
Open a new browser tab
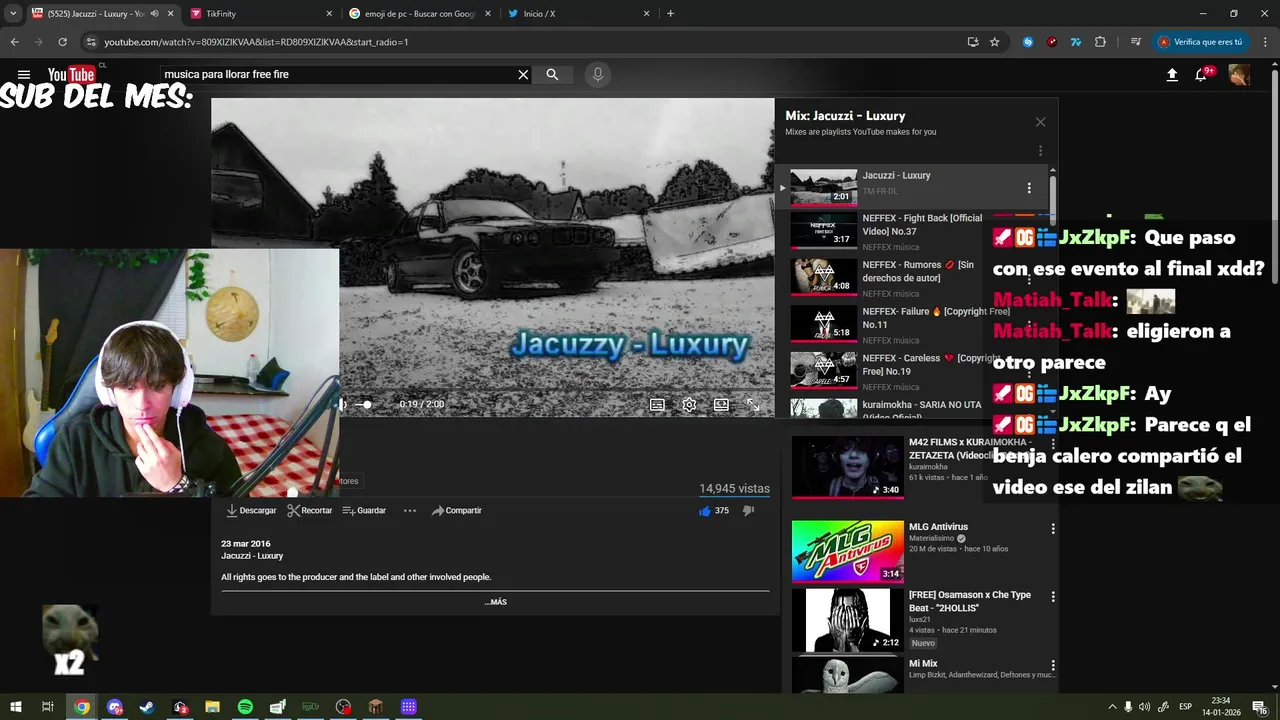pyautogui.click(x=670, y=14)
